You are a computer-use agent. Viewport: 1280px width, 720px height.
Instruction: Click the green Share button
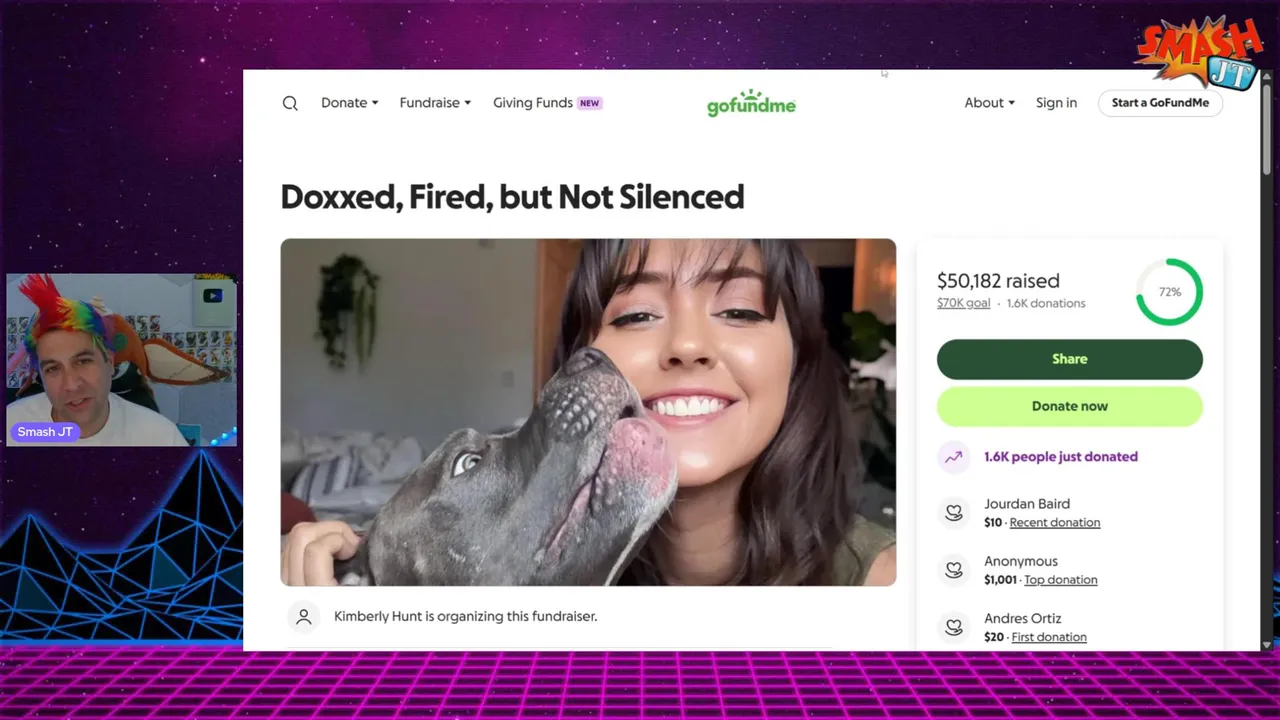pos(1069,359)
